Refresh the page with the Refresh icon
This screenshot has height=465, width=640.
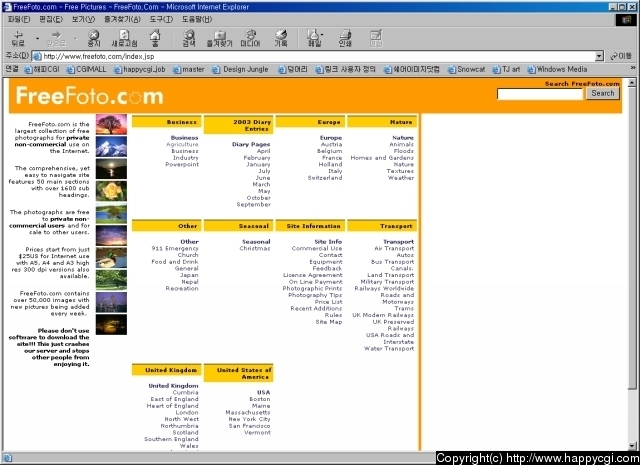point(124,38)
